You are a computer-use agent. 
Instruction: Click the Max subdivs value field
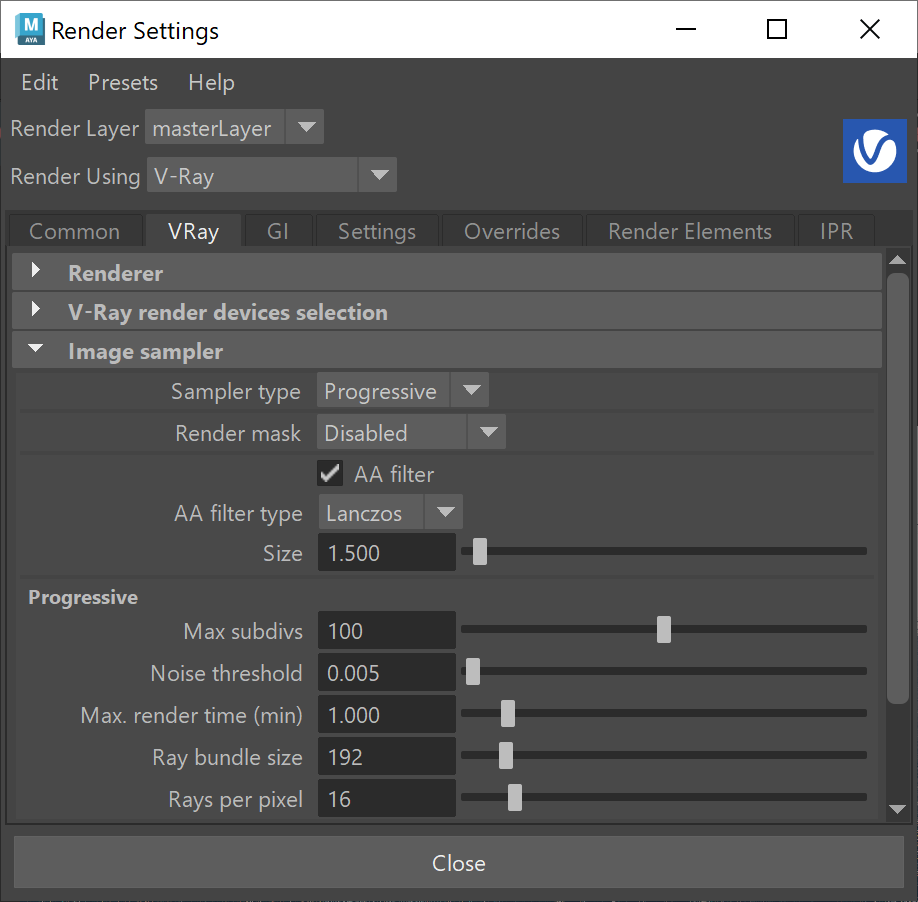(387, 630)
